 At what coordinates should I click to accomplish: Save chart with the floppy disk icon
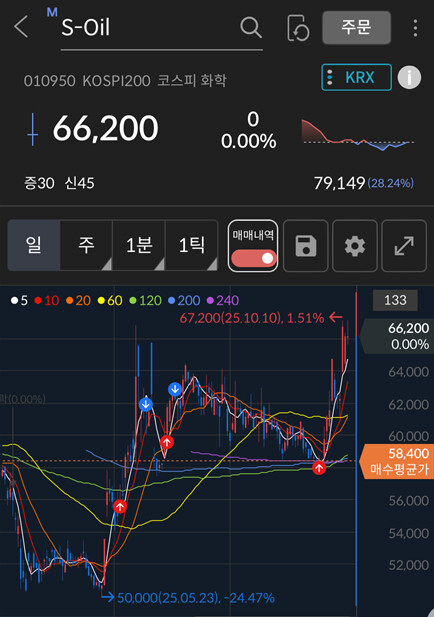[x=306, y=246]
